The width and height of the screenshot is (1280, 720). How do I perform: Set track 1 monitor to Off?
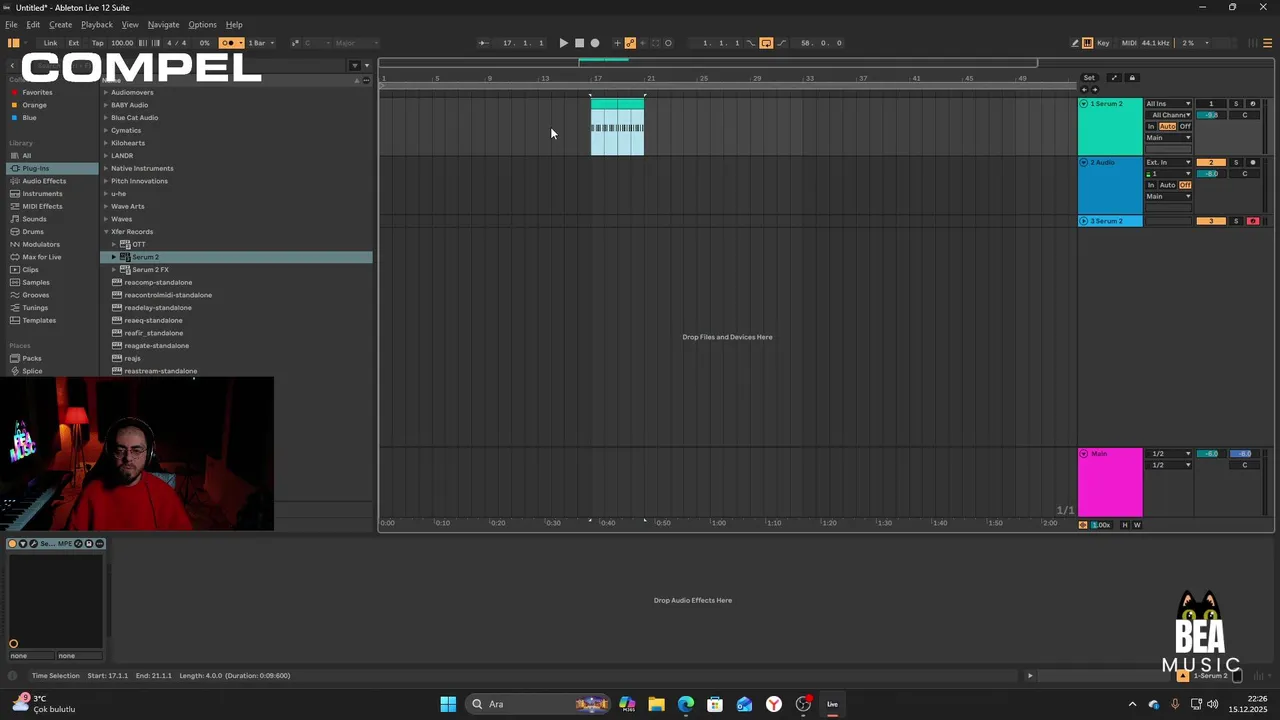[x=1185, y=127]
